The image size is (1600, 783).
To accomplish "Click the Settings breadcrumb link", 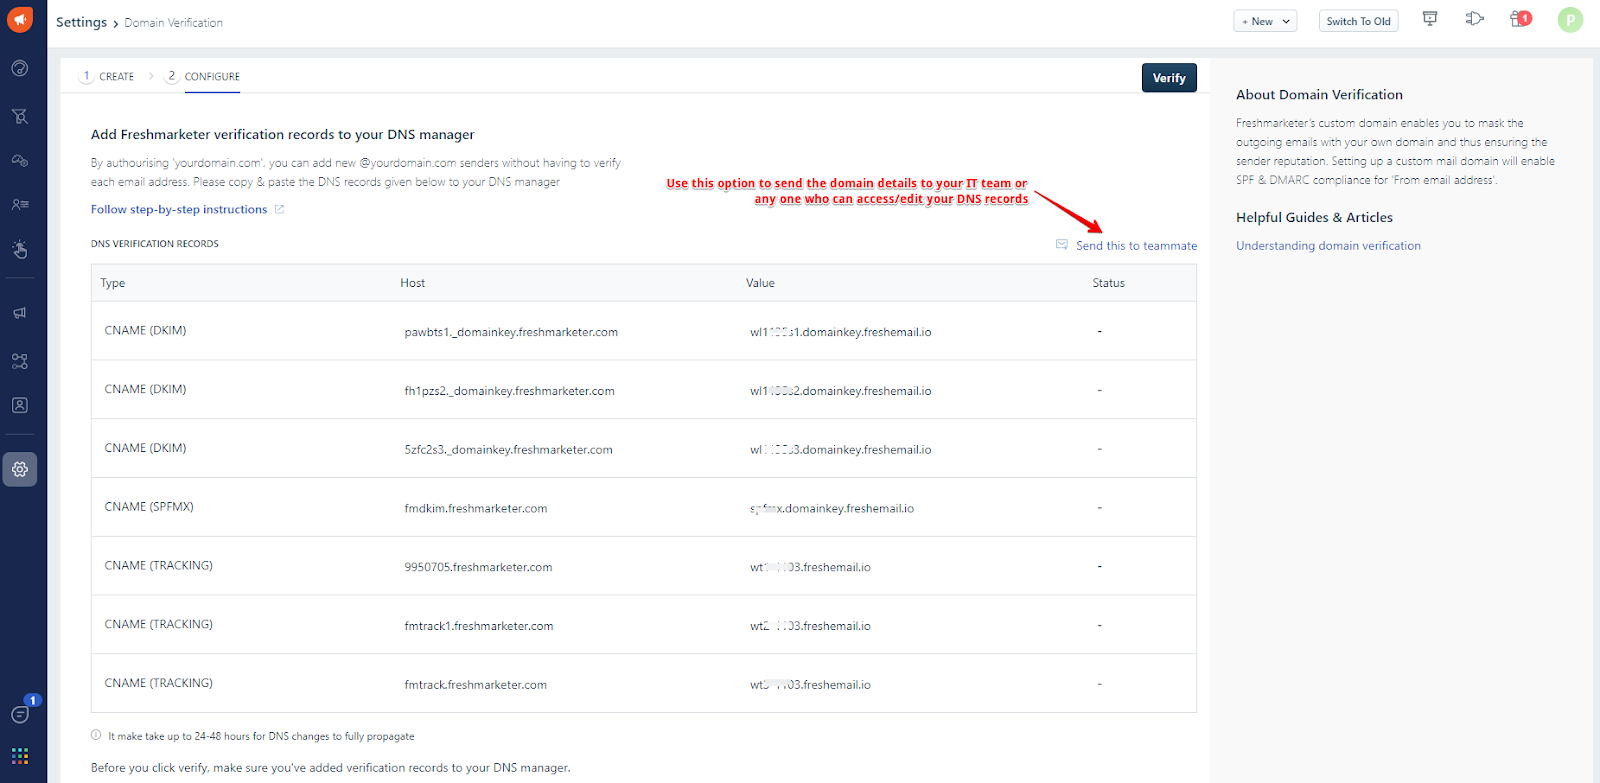I will [81, 22].
